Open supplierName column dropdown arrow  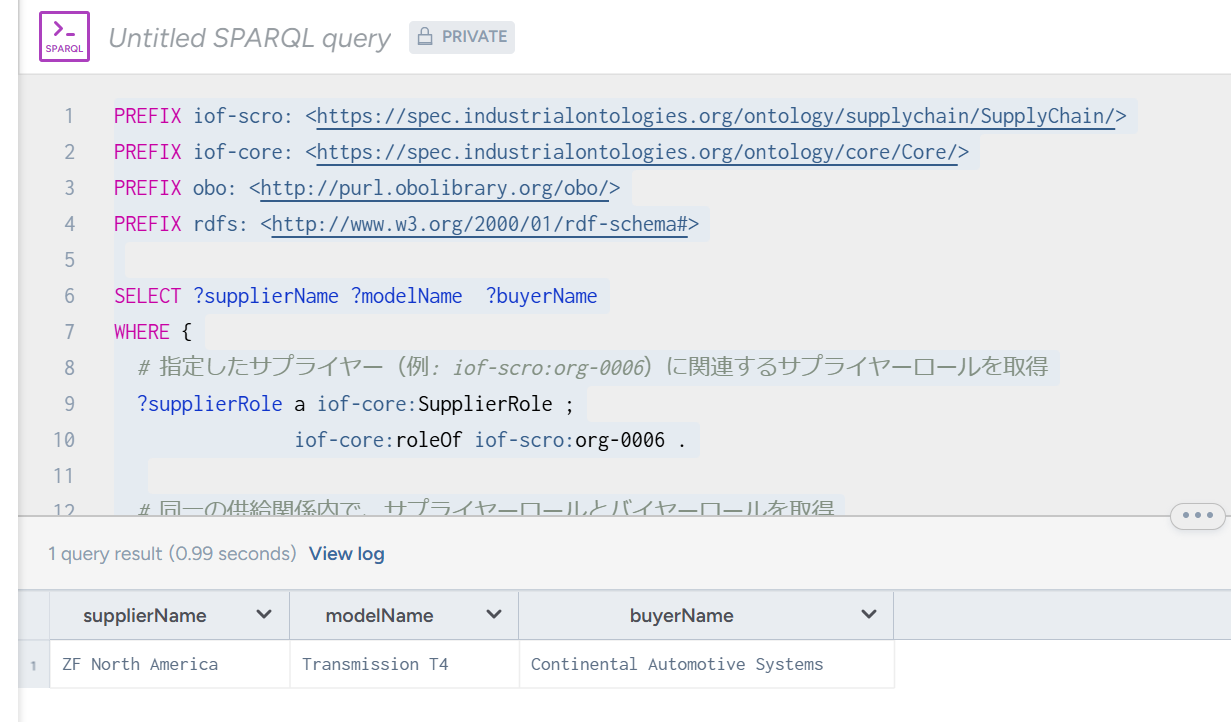click(264, 615)
